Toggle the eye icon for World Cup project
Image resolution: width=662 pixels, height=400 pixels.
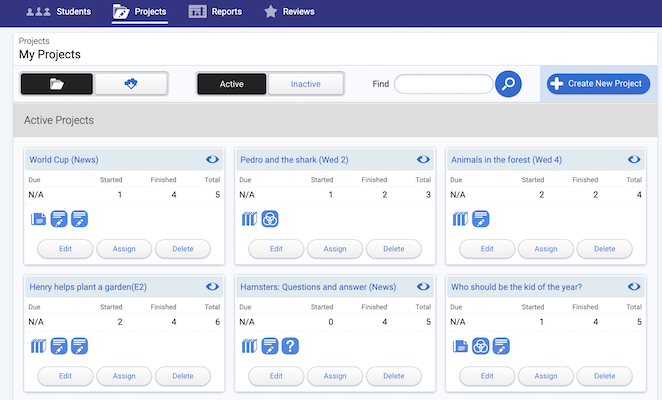(212, 159)
